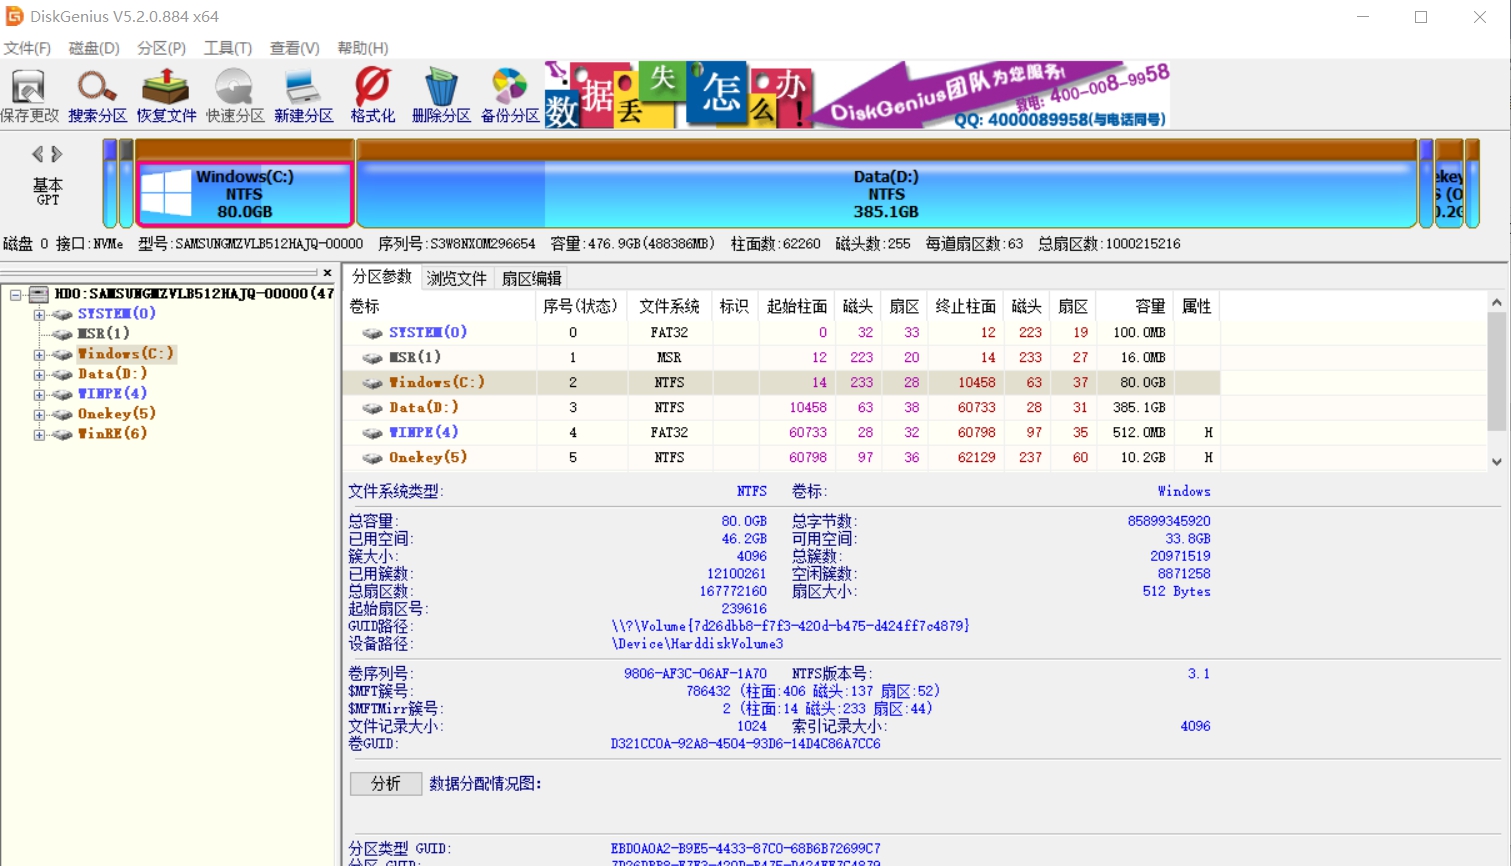Click the drive icon in Data(D:) table row
The width and height of the screenshot is (1511, 866).
point(372,408)
